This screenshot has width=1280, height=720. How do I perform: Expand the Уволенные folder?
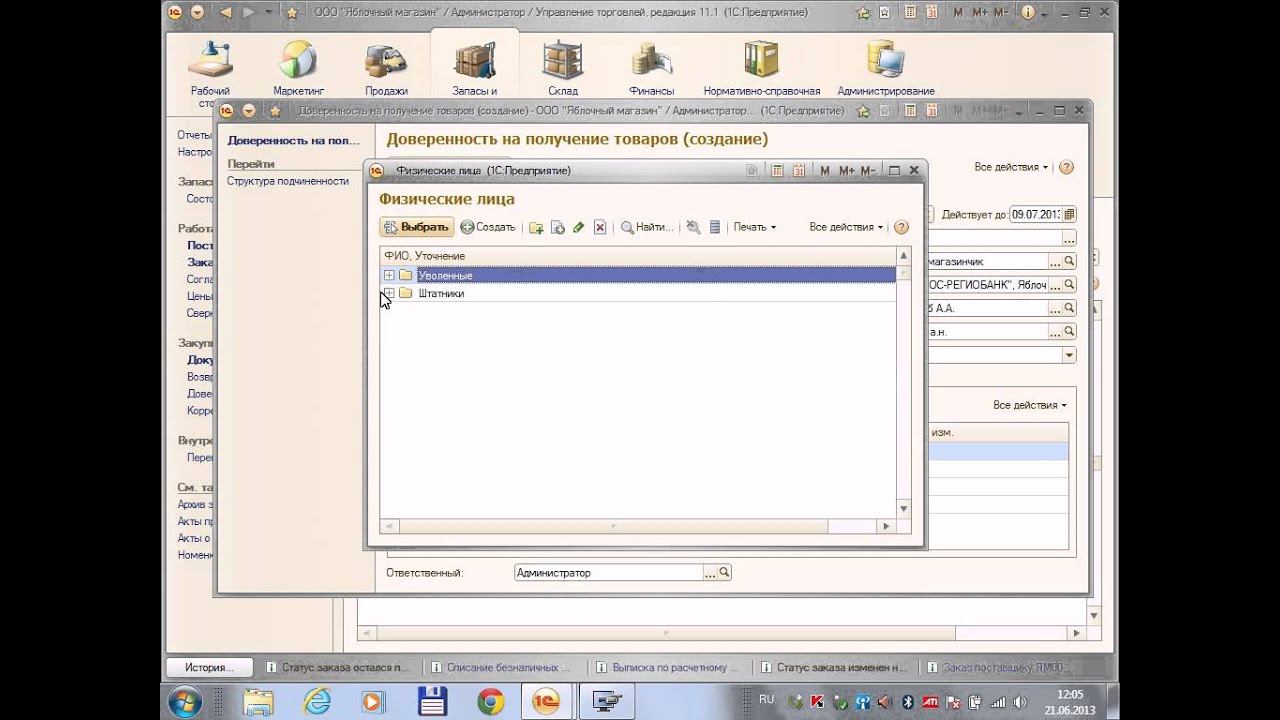click(x=389, y=275)
